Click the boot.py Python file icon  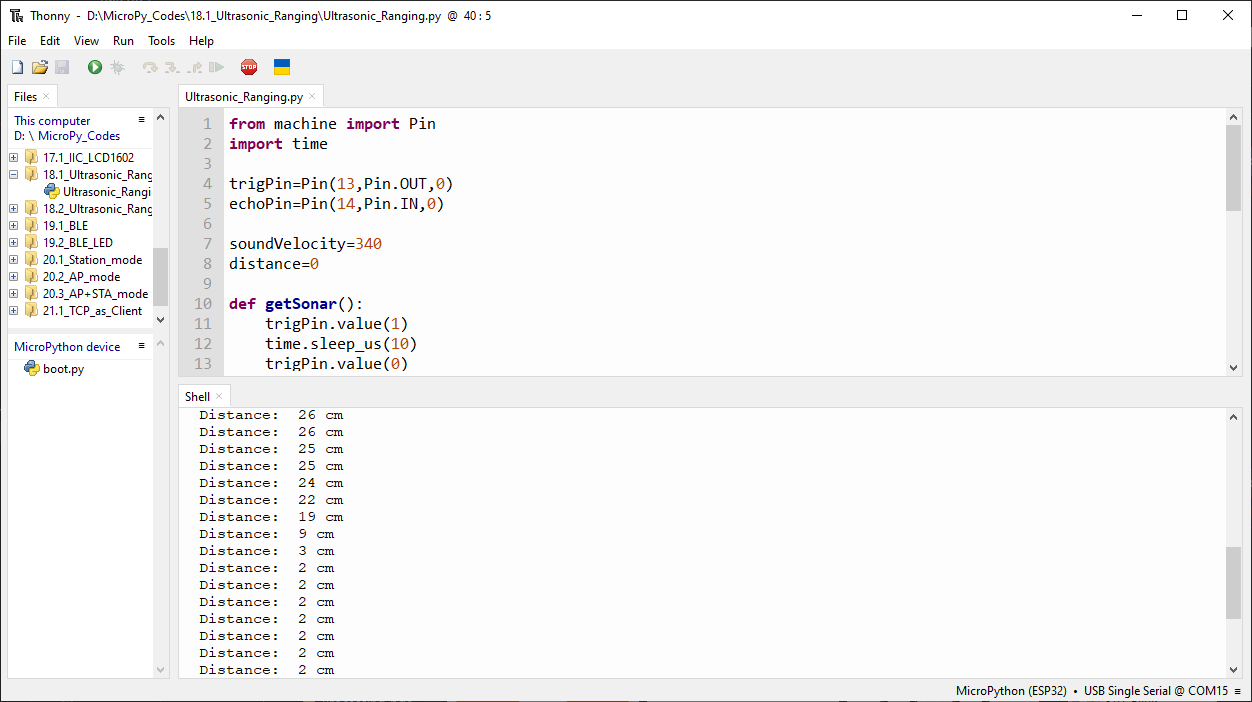click(x=32, y=368)
